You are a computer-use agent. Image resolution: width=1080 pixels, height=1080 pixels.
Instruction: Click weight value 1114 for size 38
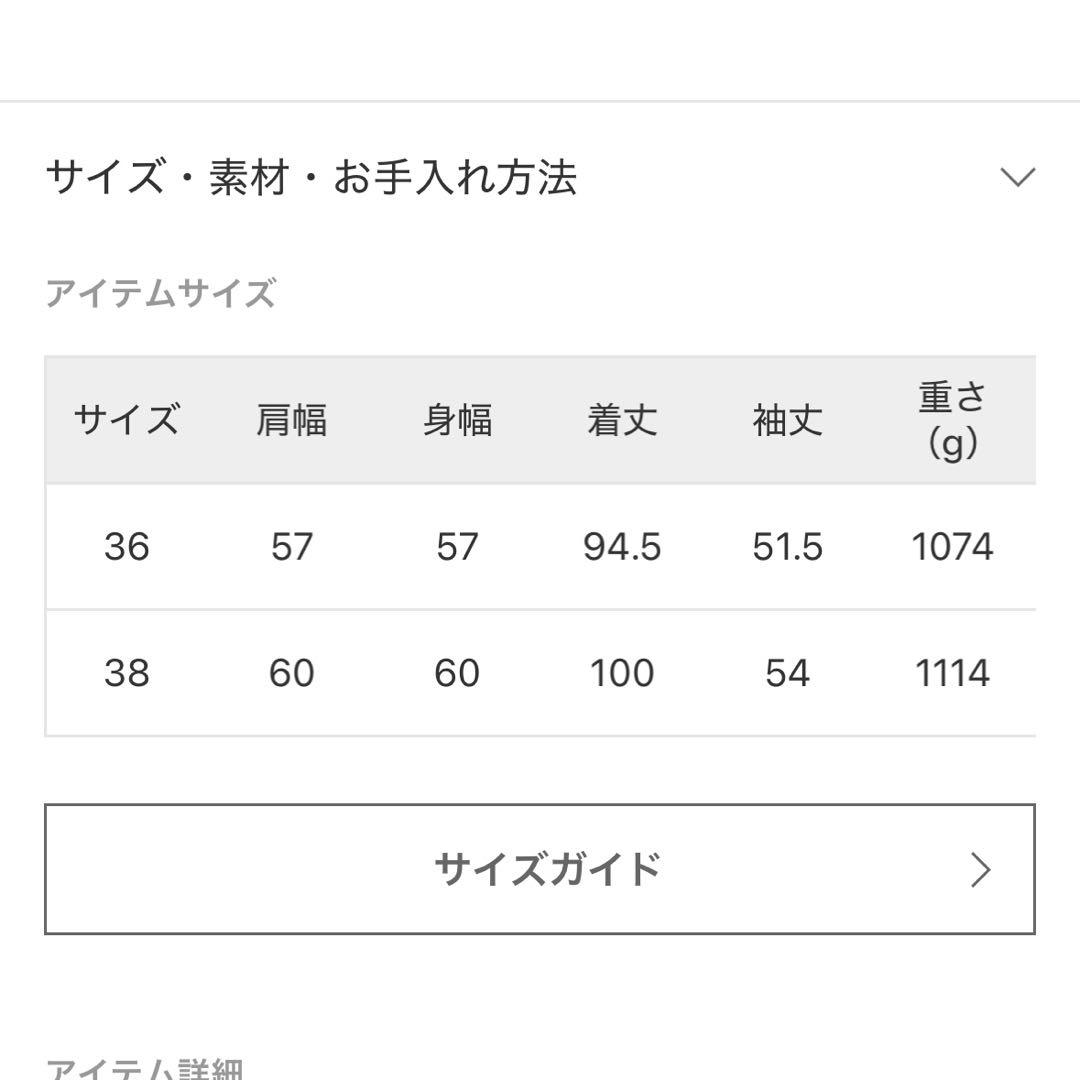[950, 673]
